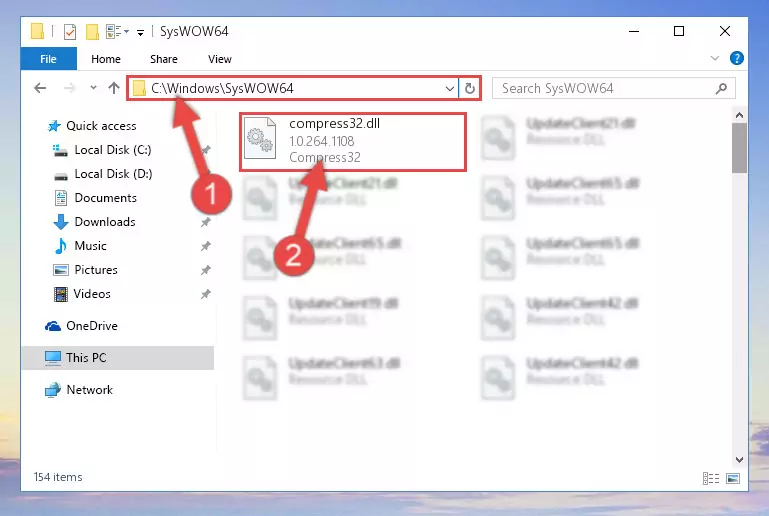Click the pin icon next to Videos

click(x=205, y=294)
